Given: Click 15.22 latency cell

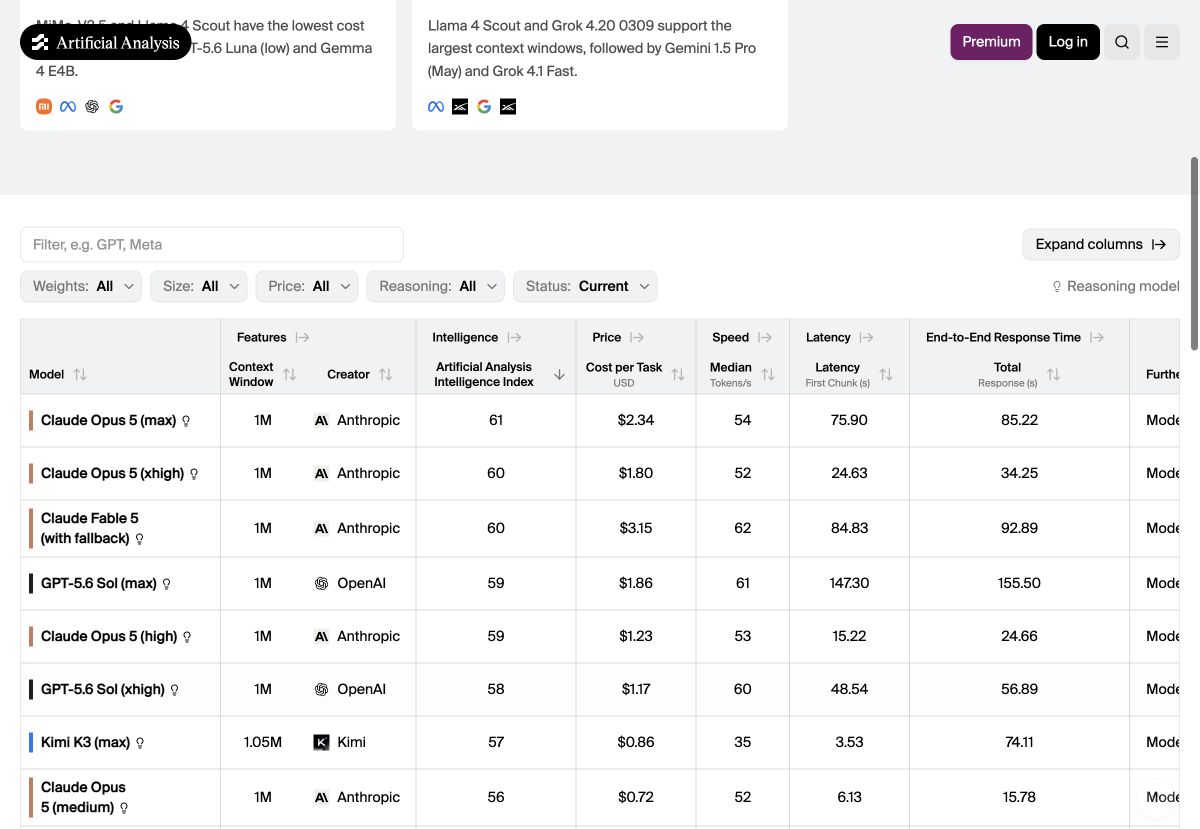Looking at the screenshot, I should [849, 636].
